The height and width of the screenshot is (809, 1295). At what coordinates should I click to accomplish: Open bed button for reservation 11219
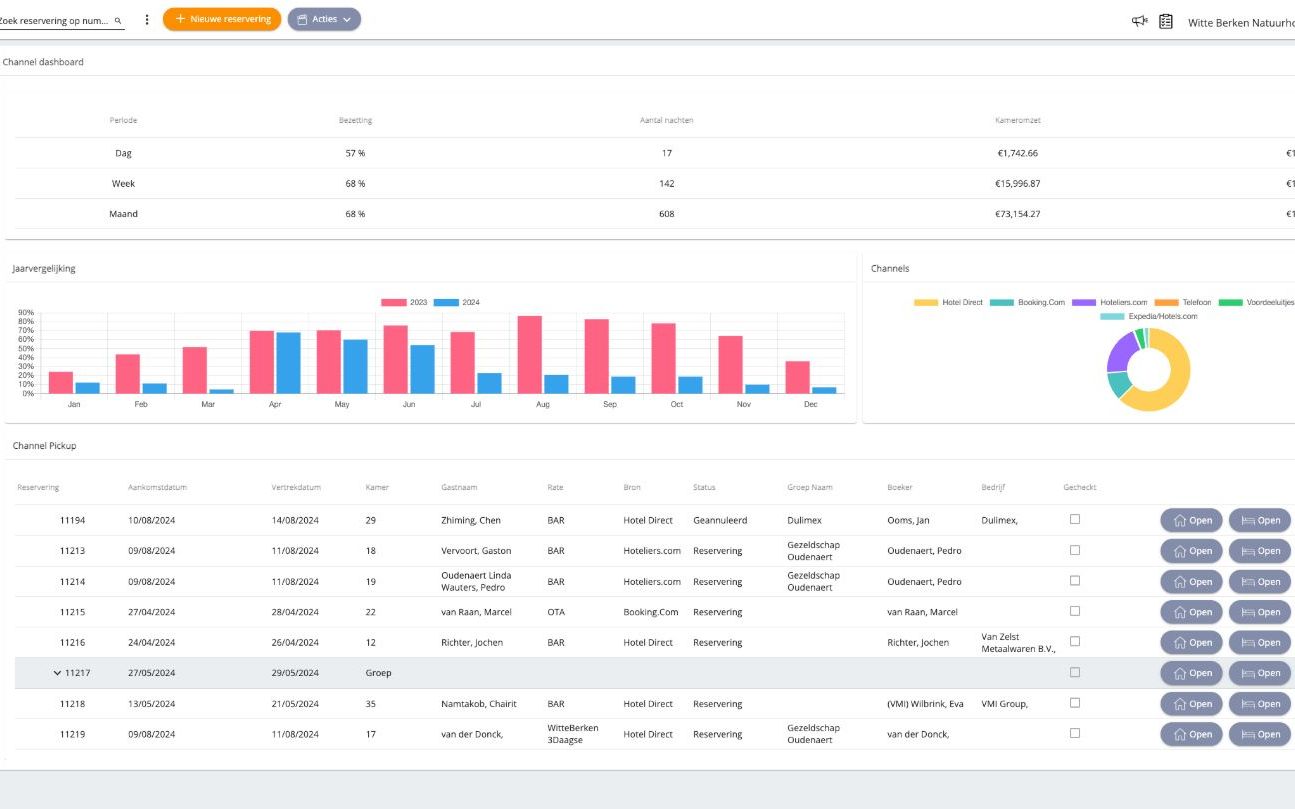coord(1260,734)
